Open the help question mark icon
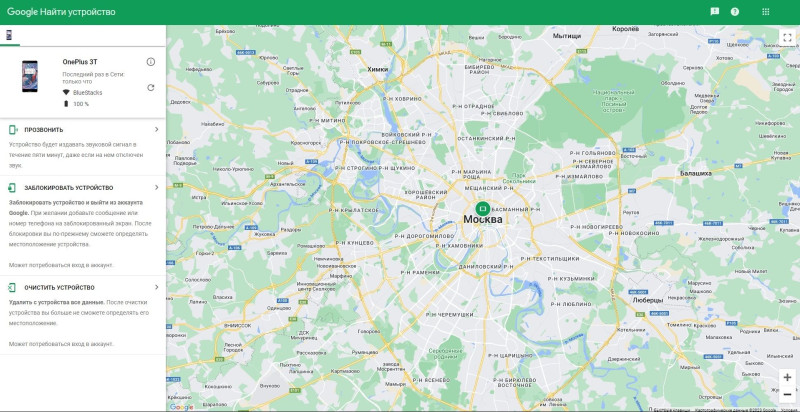Viewport: 800px width, 412px height. pyautogui.click(x=735, y=12)
